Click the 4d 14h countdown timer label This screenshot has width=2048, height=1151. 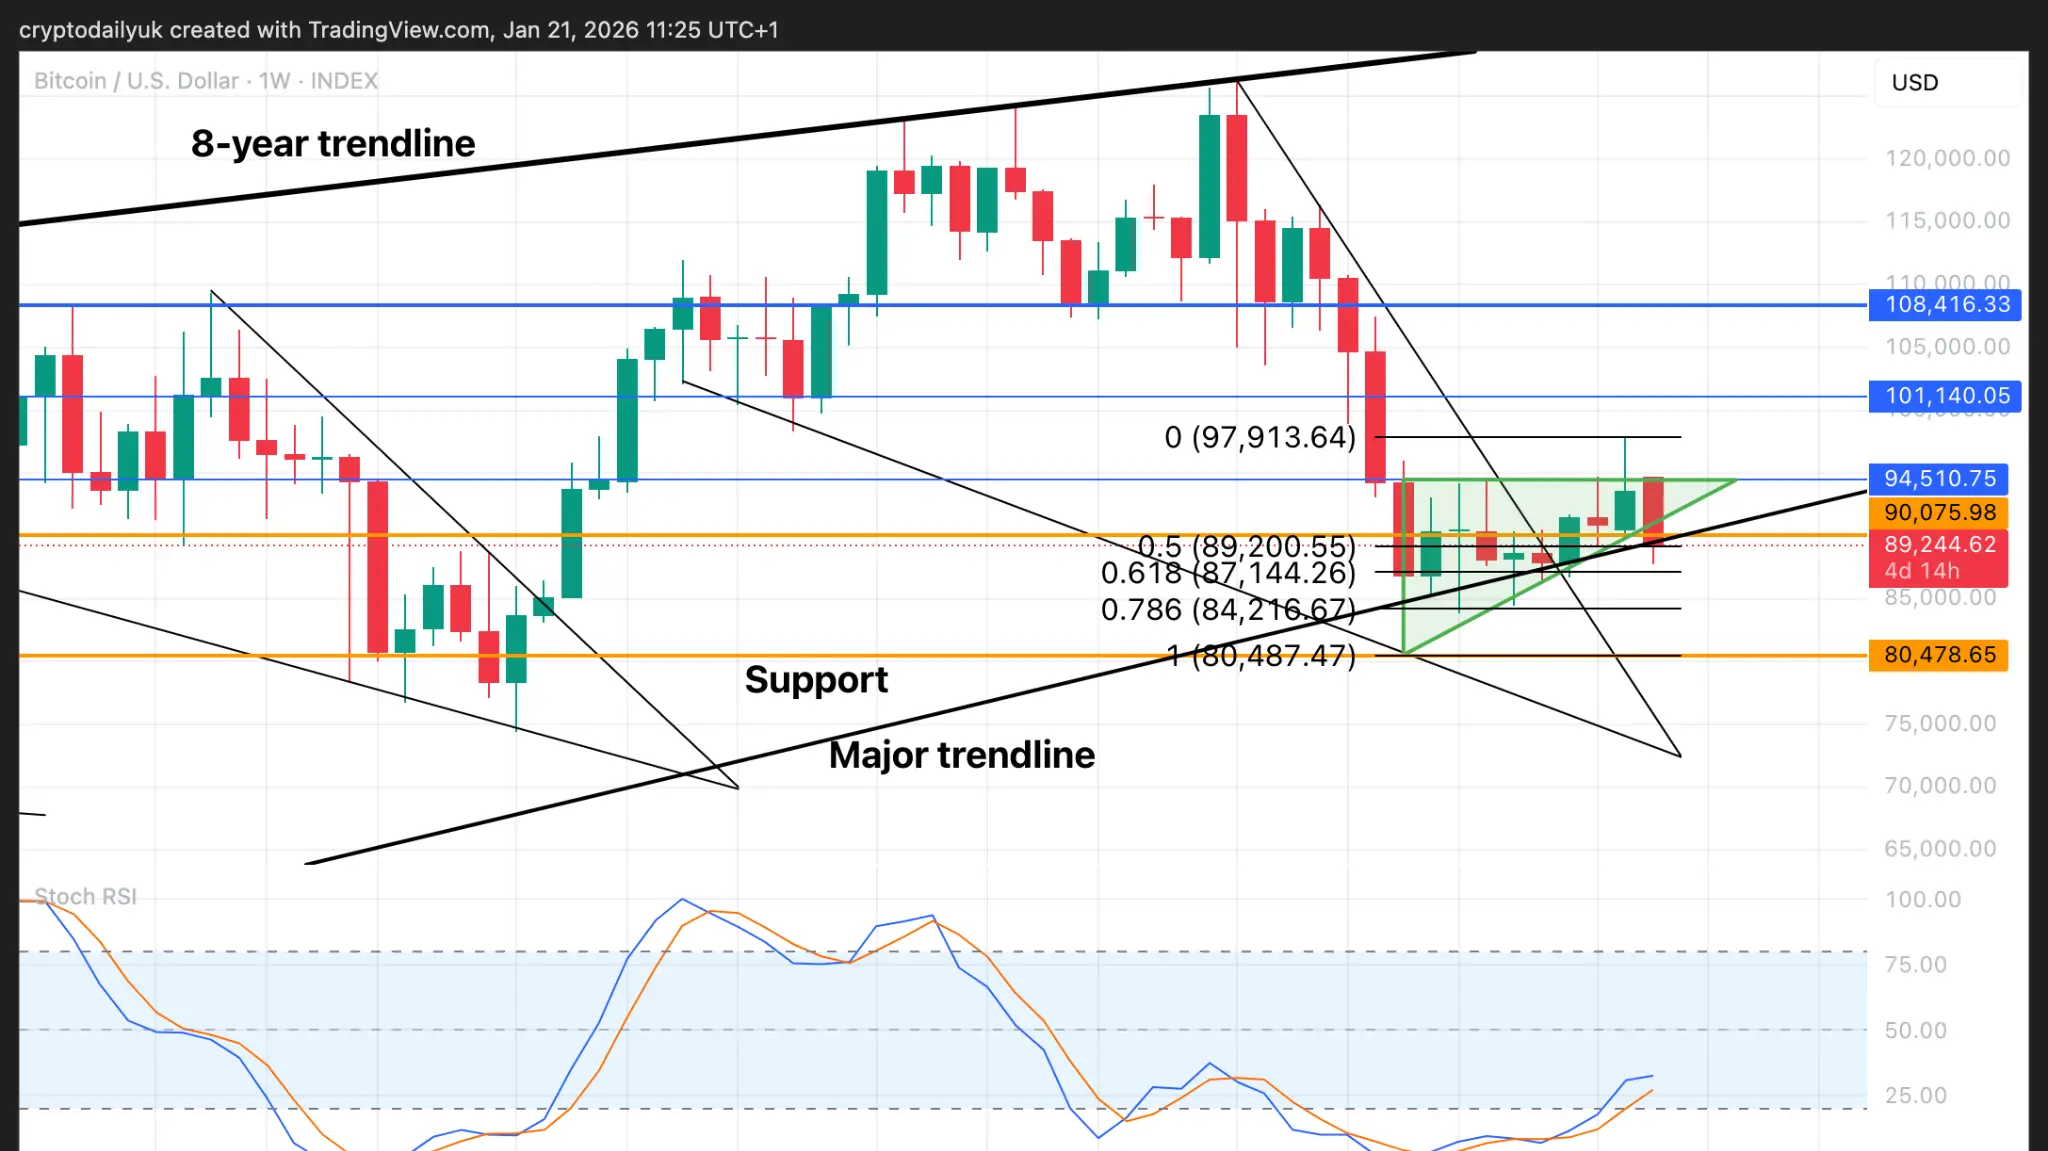click(1921, 571)
